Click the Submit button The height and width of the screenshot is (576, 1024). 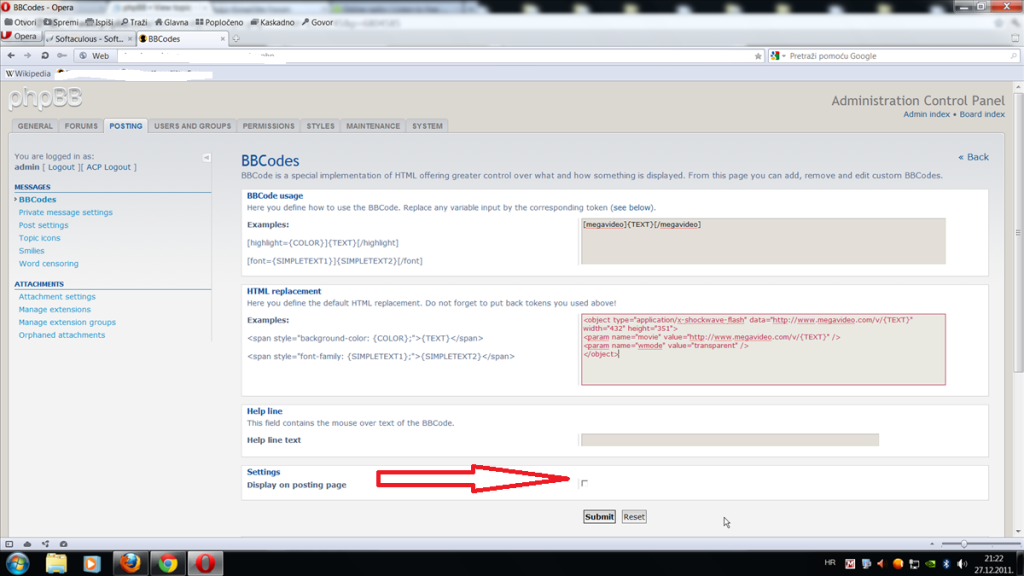click(x=599, y=517)
